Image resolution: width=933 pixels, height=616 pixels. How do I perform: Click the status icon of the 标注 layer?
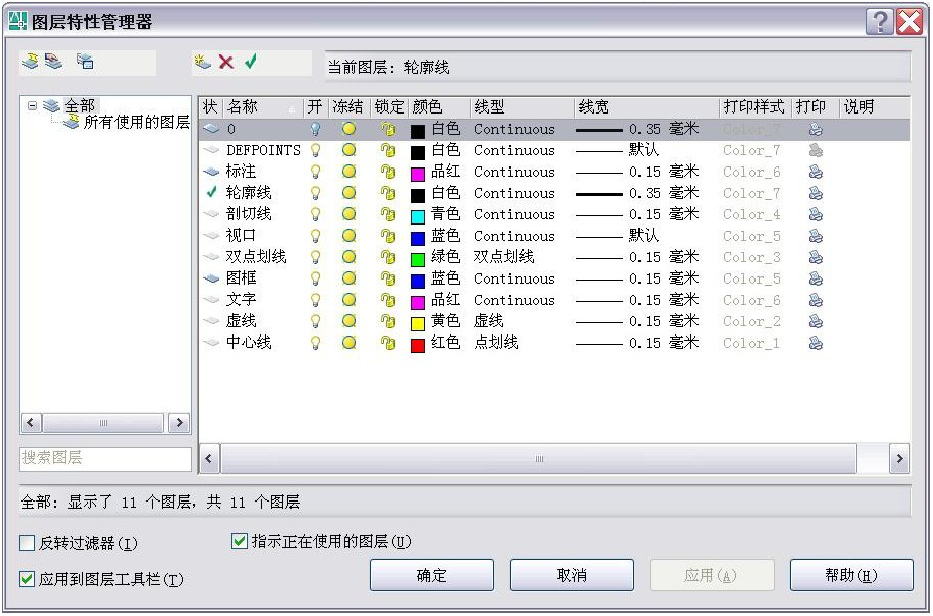tap(211, 171)
